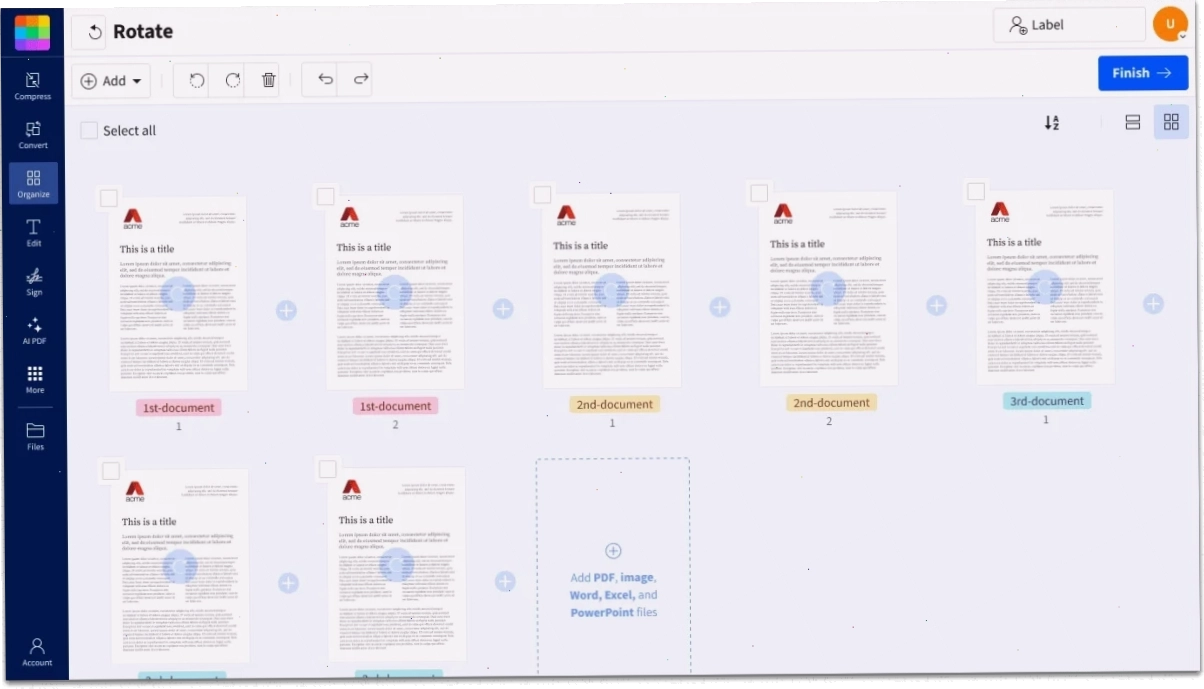
Task: Open the AI PDF tool in sidebar
Action: tap(35, 331)
